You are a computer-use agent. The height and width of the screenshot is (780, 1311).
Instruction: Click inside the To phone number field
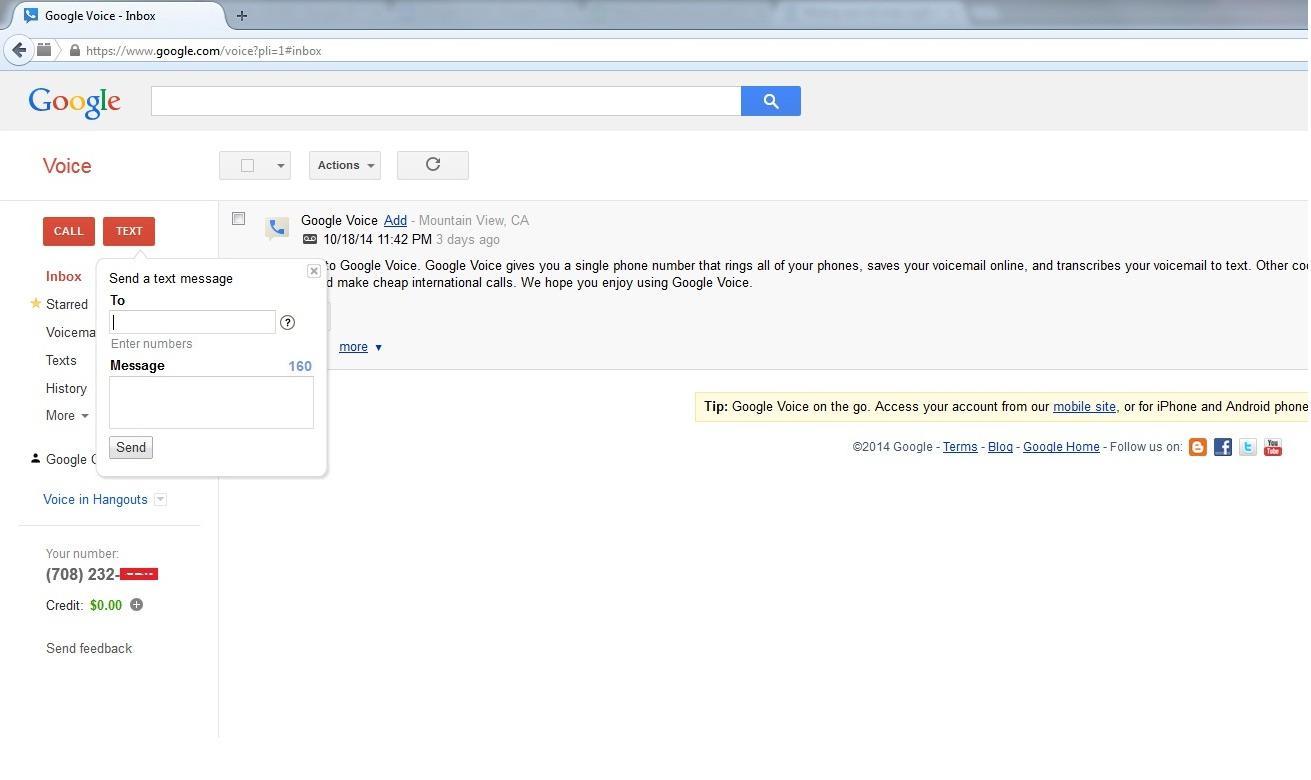pyautogui.click(x=190, y=322)
